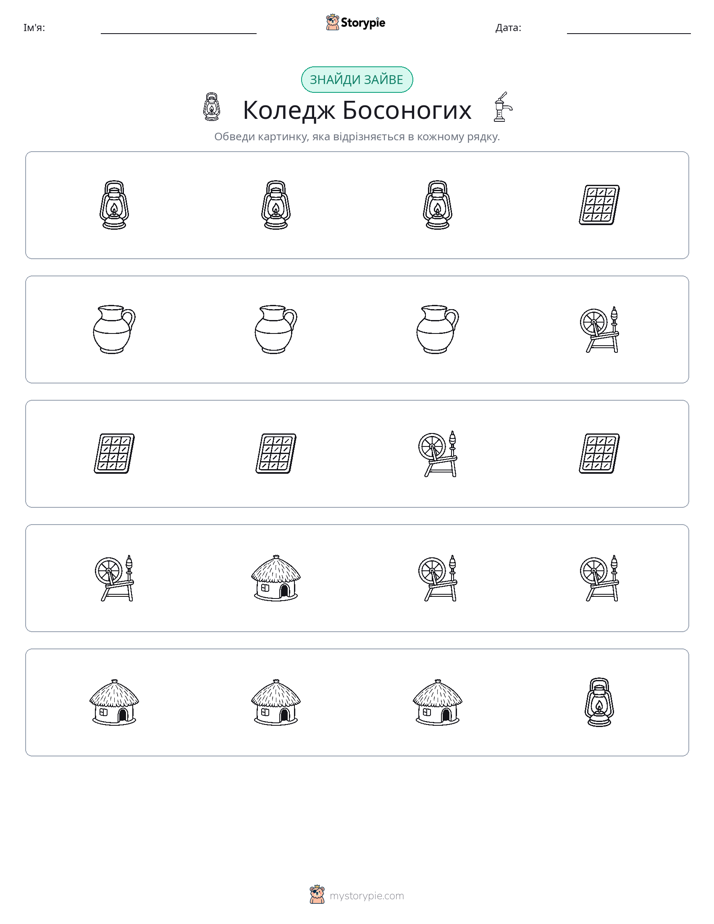The width and height of the screenshot is (714, 924).
Task: Click the lantern icon beside the title
Action: point(211,107)
